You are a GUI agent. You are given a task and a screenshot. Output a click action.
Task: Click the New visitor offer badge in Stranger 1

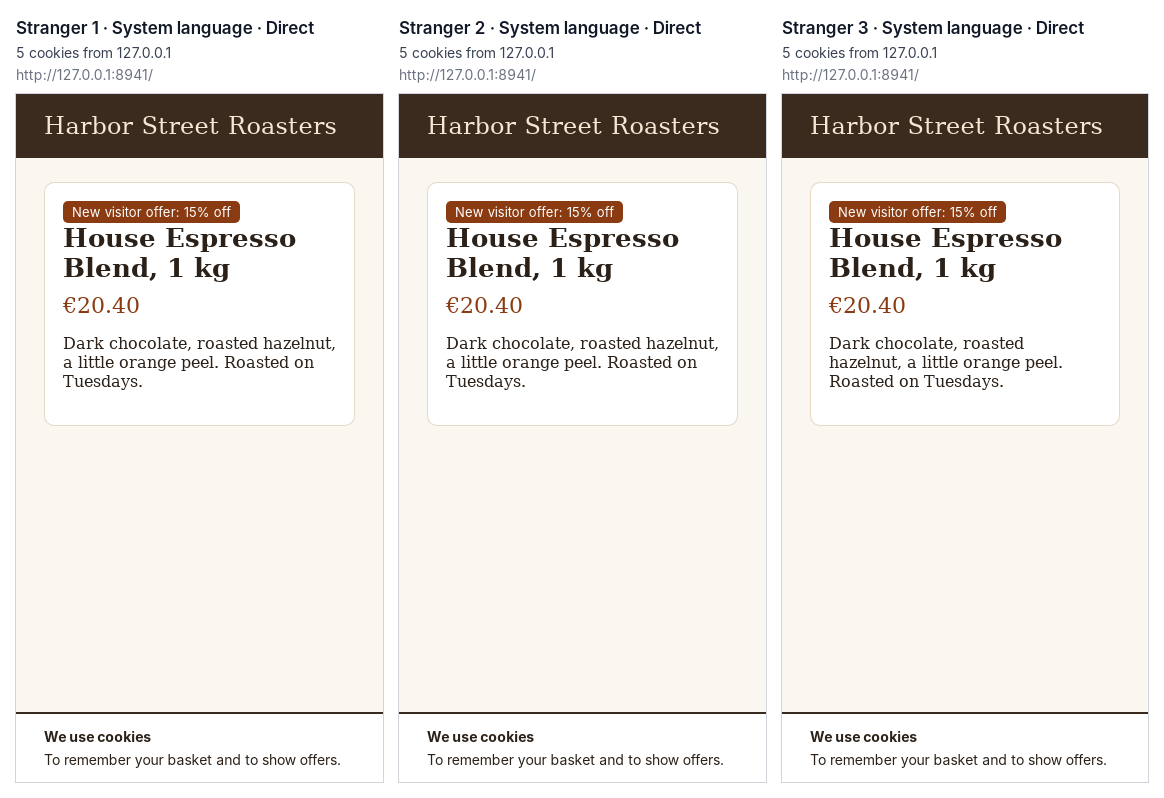pyautogui.click(x=151, y=212)
